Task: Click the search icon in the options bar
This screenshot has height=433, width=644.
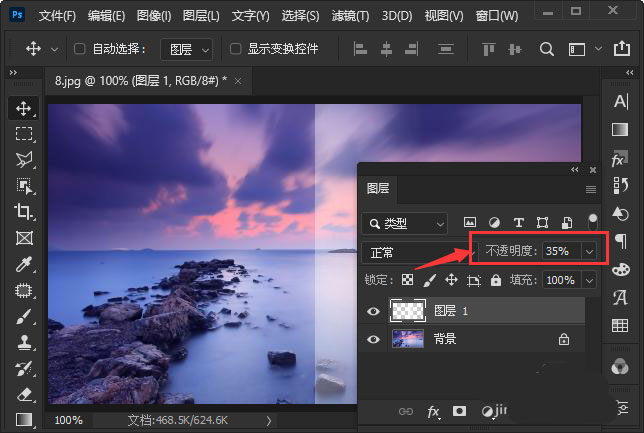Action: coord(547,49)
